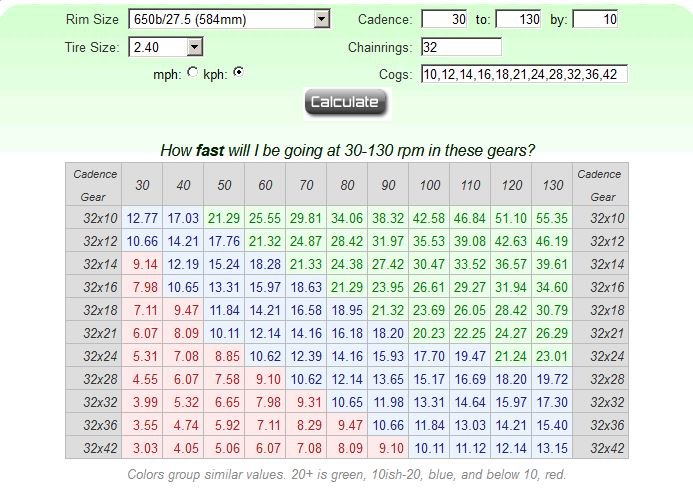The image size is (693, 490).
Task: Click the Calculate button
Action: pyautogui.click(x=346, y=102)
